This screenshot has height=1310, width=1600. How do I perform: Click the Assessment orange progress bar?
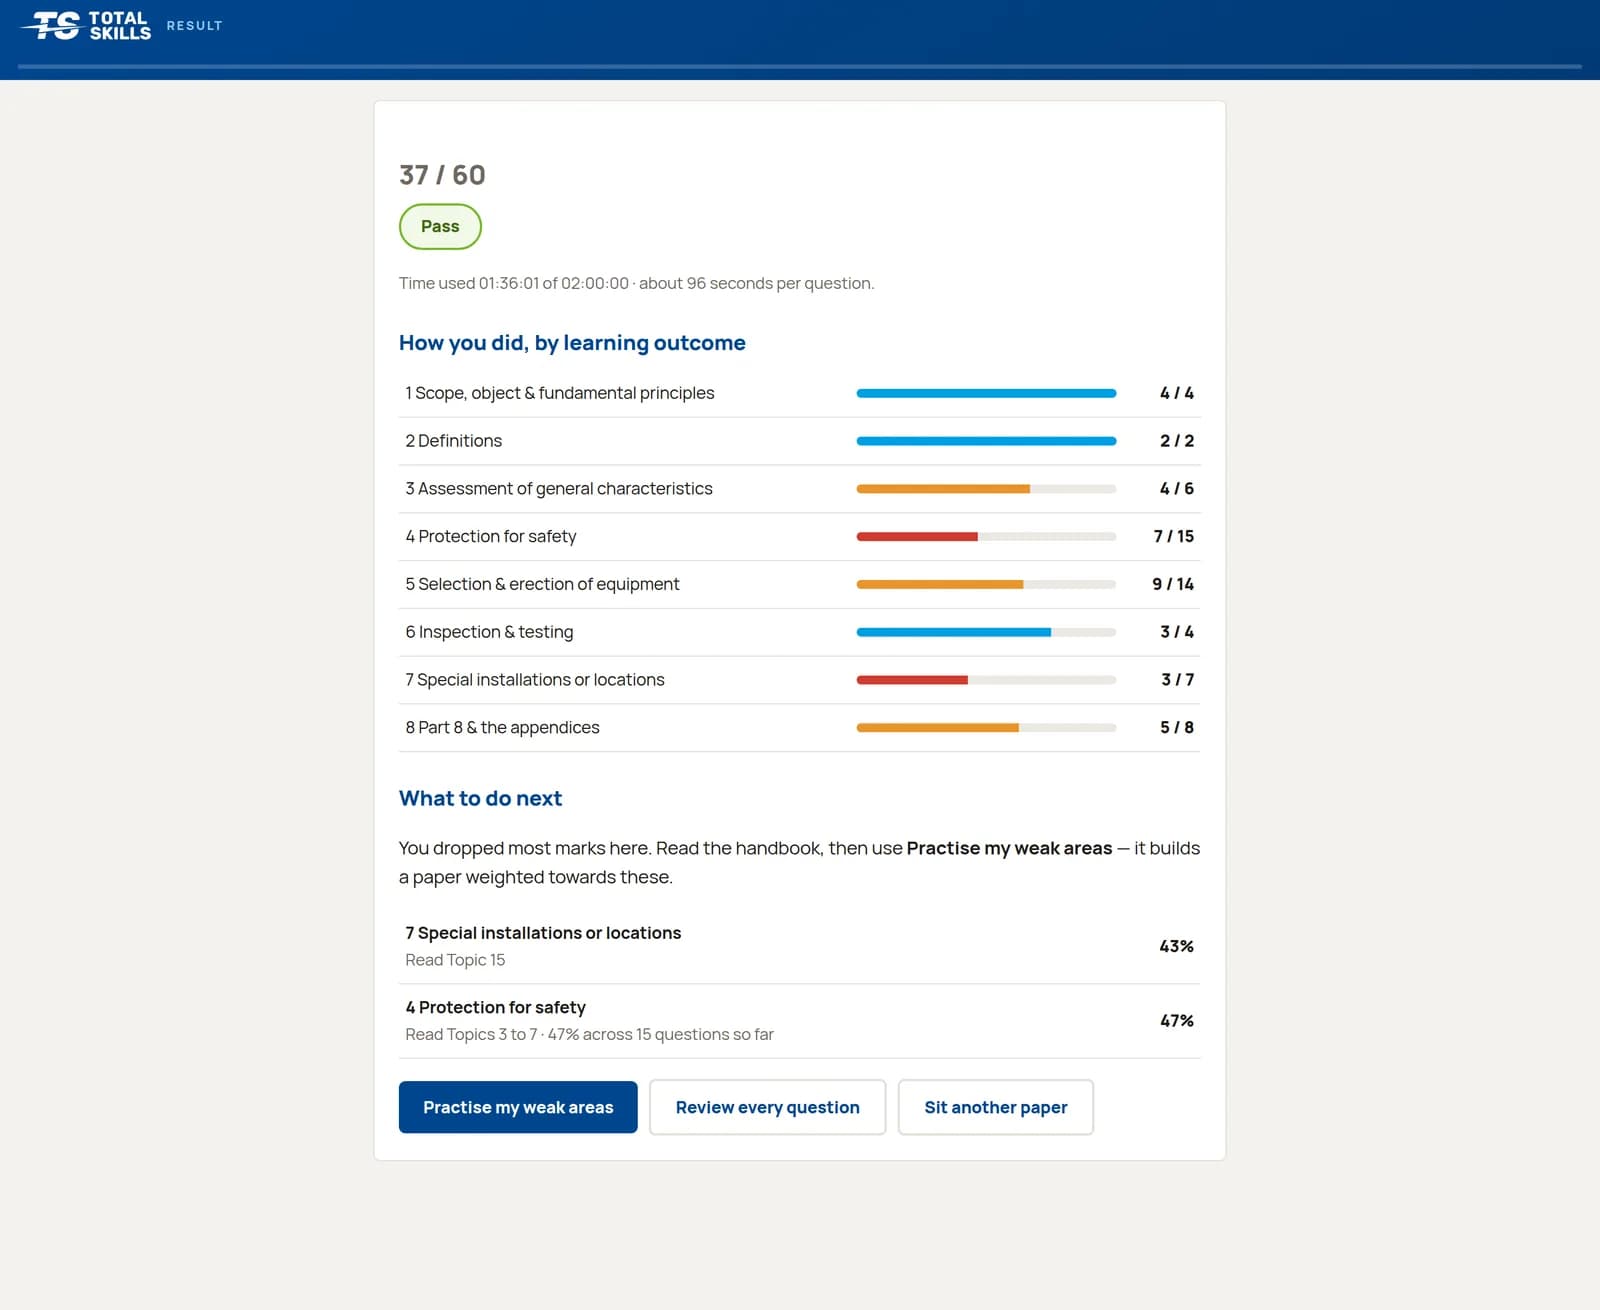coord(986,489)
